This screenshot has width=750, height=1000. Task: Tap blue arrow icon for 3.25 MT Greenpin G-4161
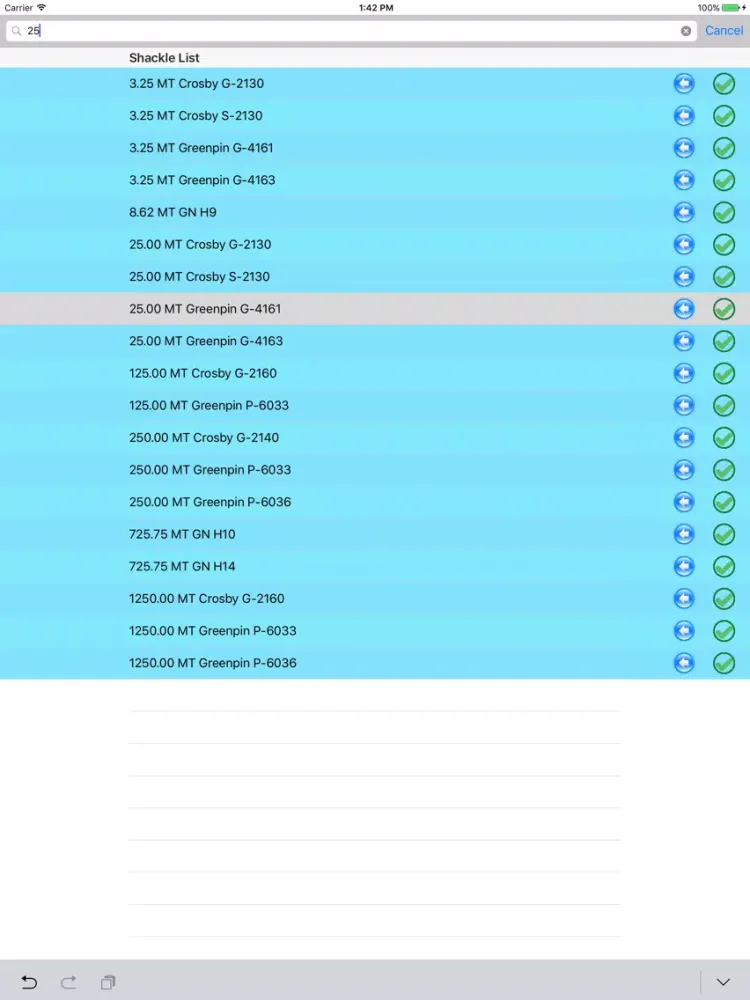(x=684, y=148)
